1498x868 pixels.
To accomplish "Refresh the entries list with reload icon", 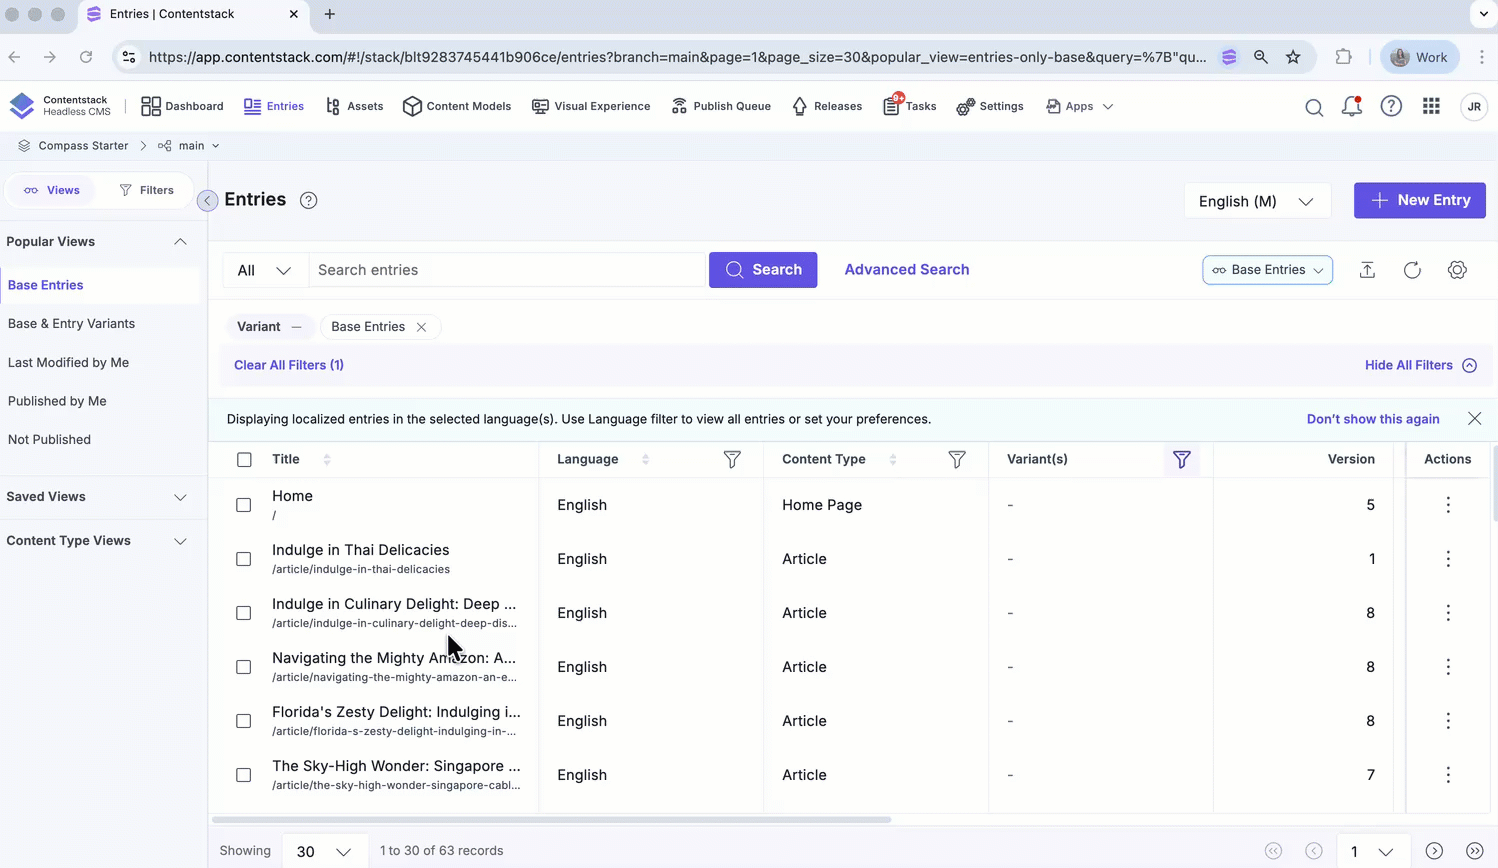I will [x=1412, y=270].
